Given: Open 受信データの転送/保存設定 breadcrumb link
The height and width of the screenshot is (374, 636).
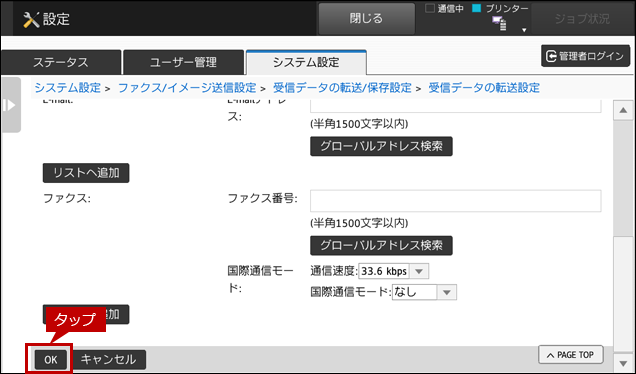Looking at the screenshot, I should coord(342,88).
